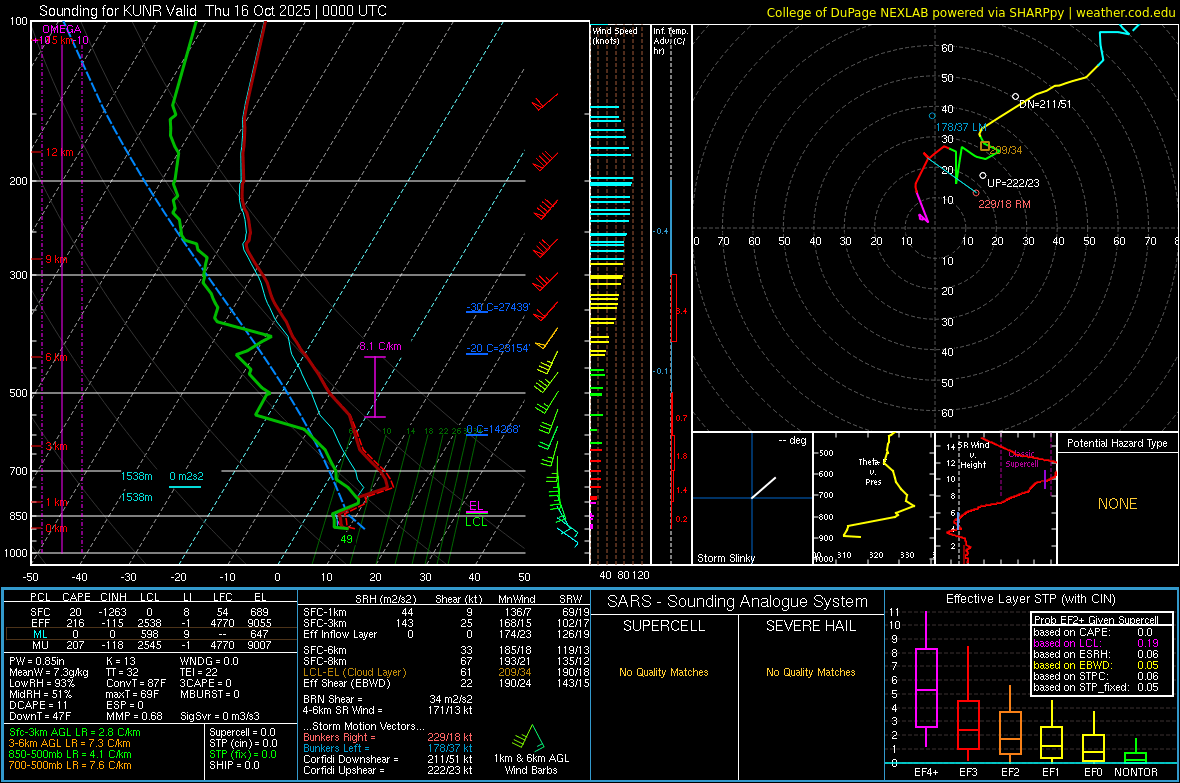This screenshot has width=1180, height=783.
Task: Click the Effective Layer STP (with CIN) title
Action: [1030, 599]
